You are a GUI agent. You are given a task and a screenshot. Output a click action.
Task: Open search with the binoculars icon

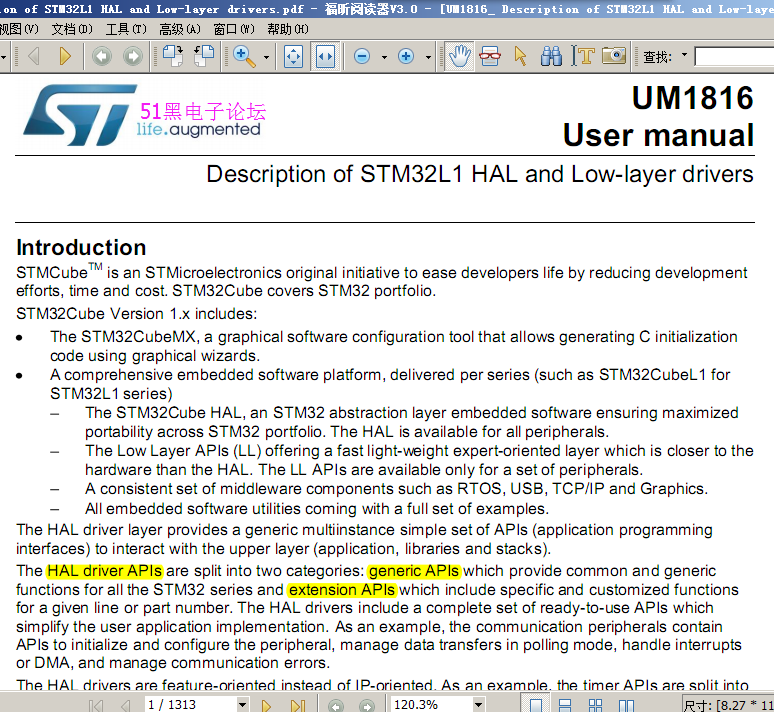point(551,56)
